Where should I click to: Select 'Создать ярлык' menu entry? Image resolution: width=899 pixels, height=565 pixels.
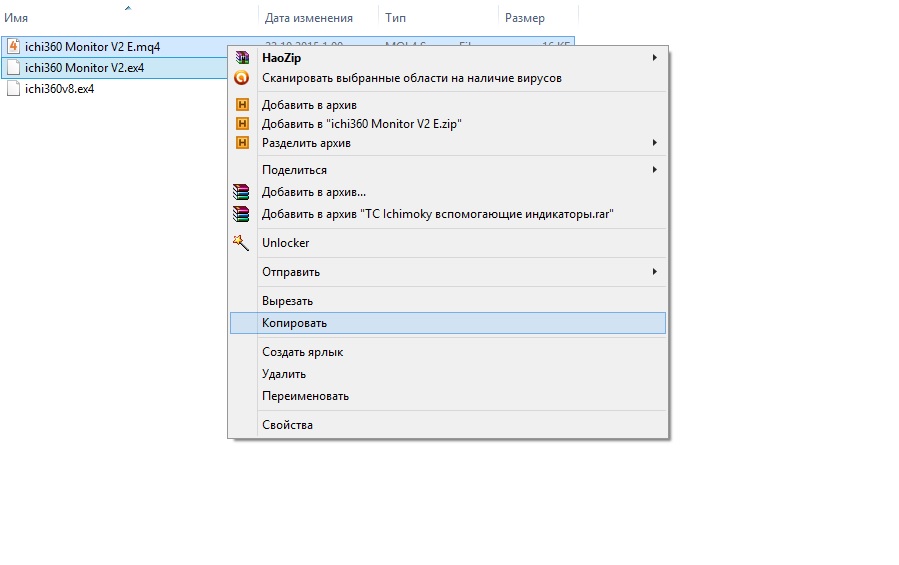[448, 352]
